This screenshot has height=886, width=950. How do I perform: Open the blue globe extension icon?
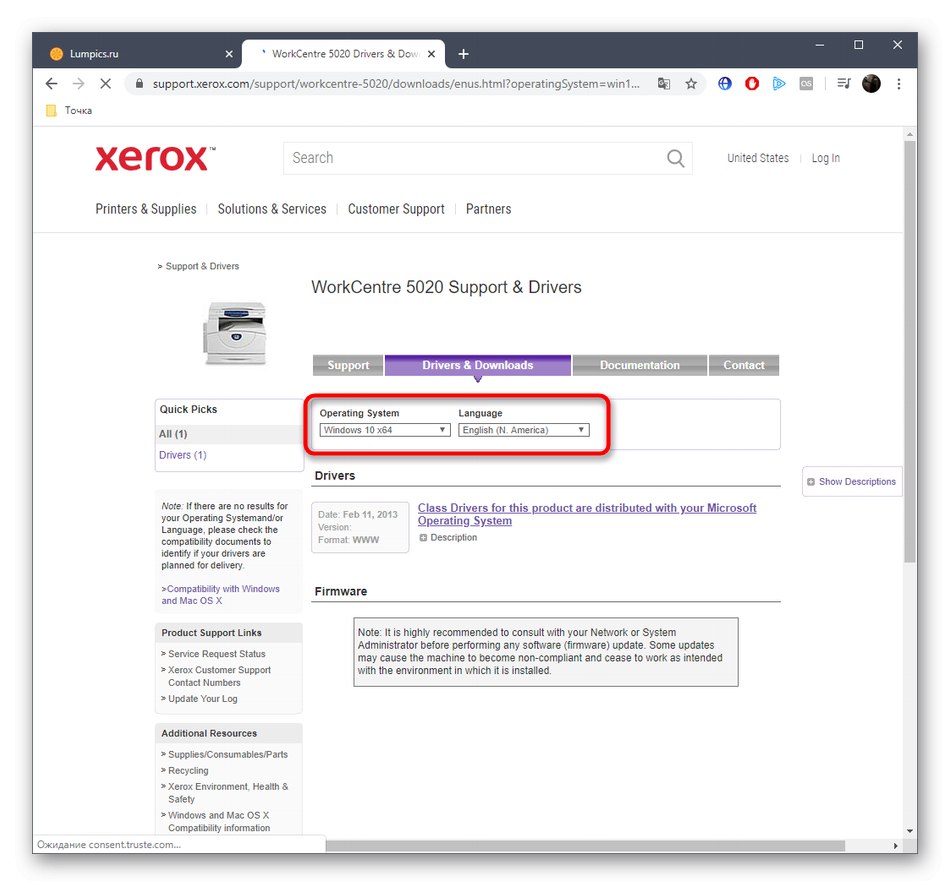725,84
